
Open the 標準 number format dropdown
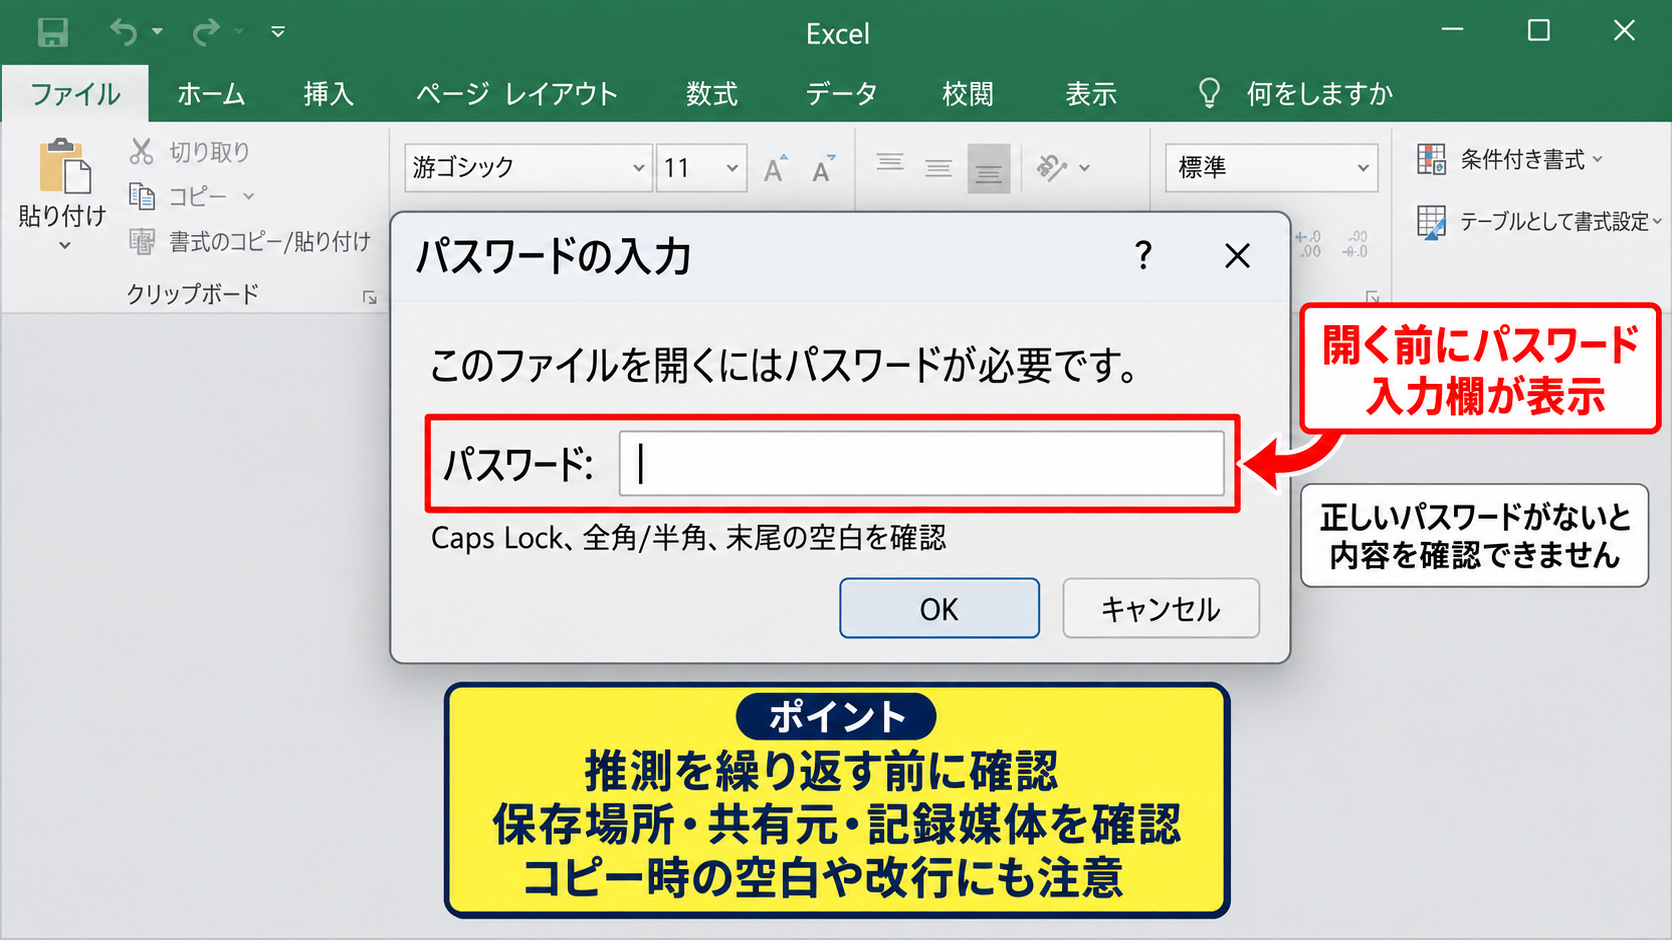click(1362, 168)
